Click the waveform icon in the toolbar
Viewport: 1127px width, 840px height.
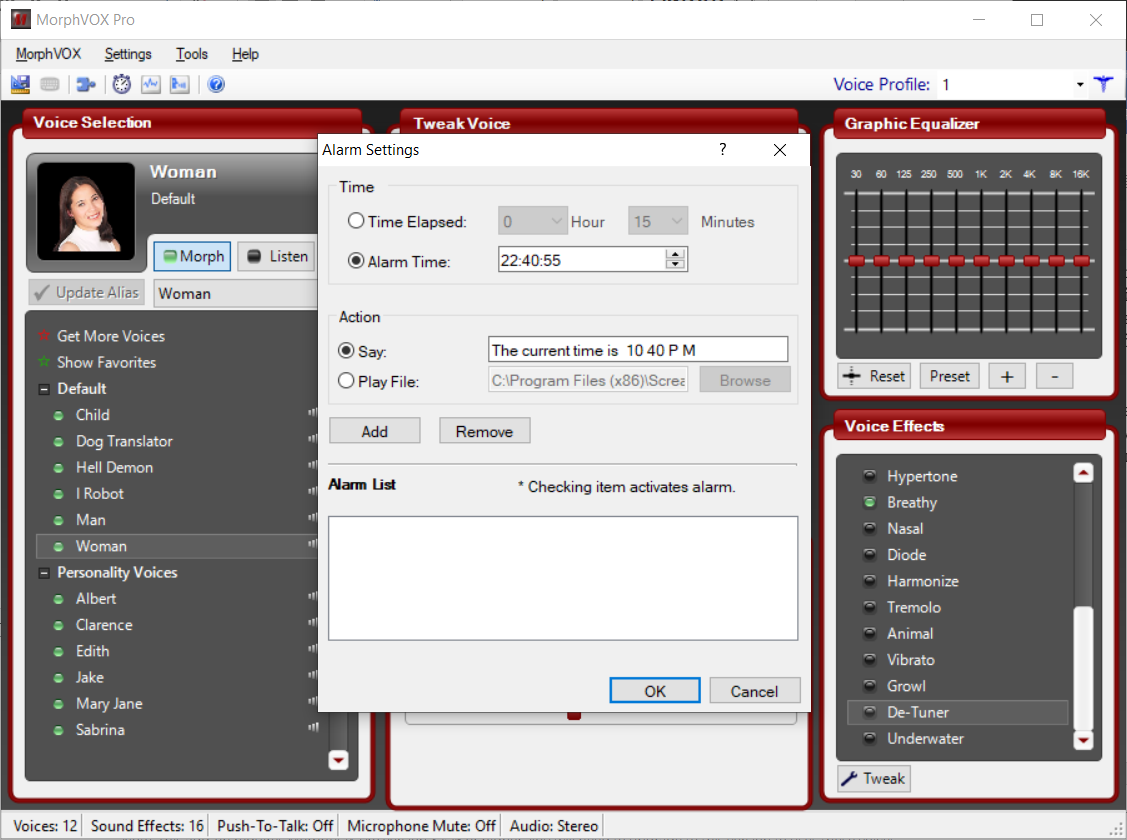pos(150,85)
